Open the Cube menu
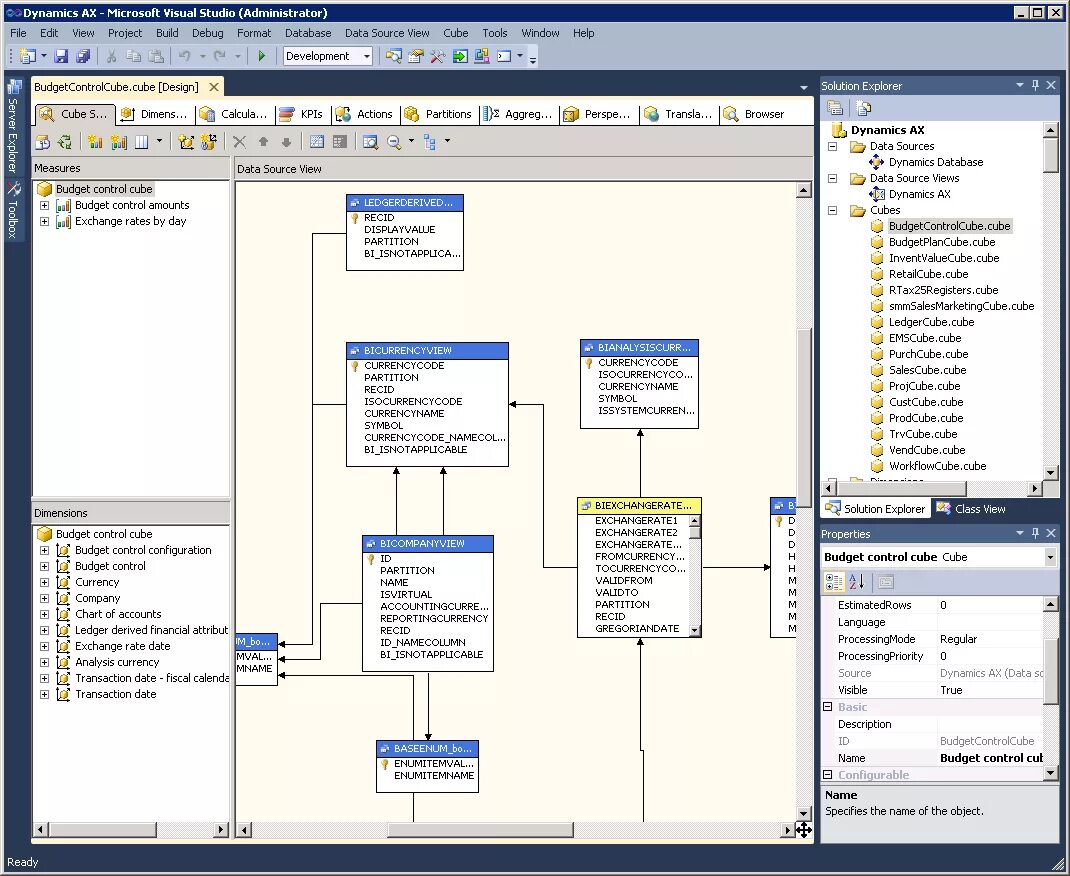The height and width of the screenshot is (876, 1070). coord(455,33)
